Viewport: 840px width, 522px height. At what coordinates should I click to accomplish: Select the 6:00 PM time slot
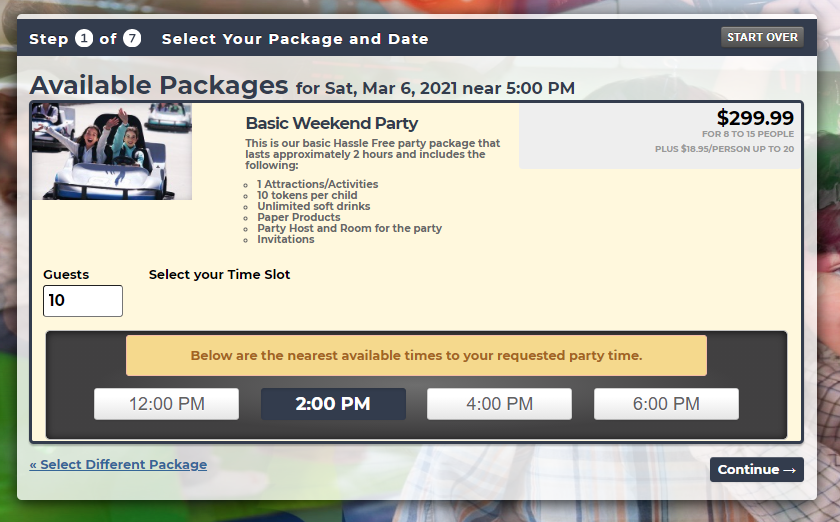click(666, 404)
